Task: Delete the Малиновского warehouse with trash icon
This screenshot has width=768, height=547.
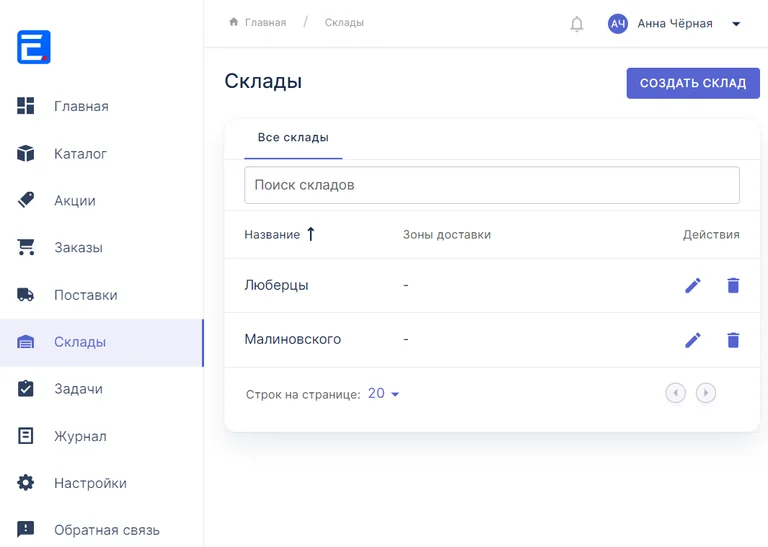Action: pyautogui.click(x=733, y=340)
